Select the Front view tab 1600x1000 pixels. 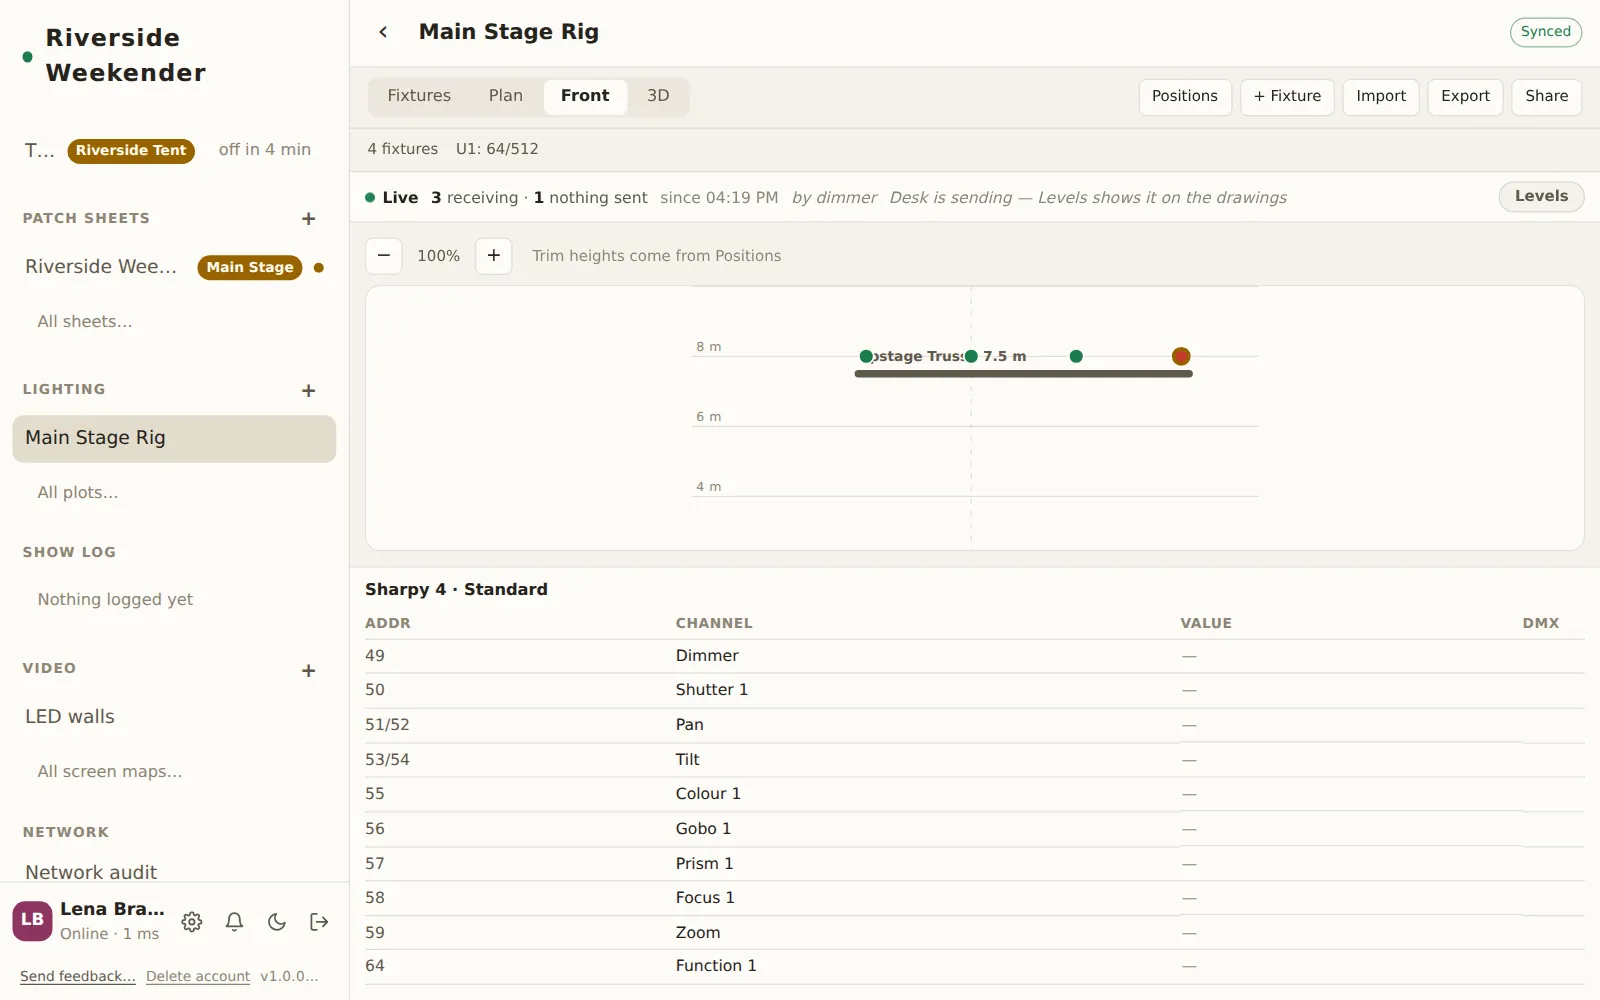tap(585, 96)
